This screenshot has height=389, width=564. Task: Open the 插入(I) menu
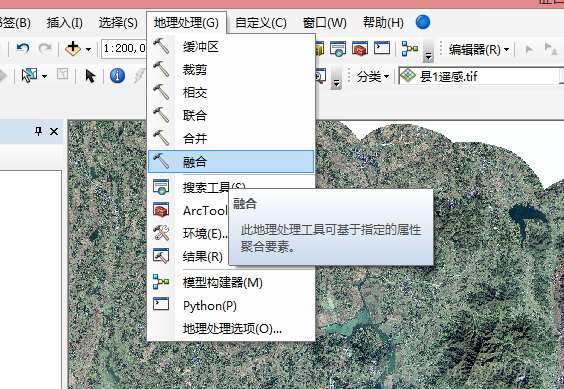tap(65, 23)
